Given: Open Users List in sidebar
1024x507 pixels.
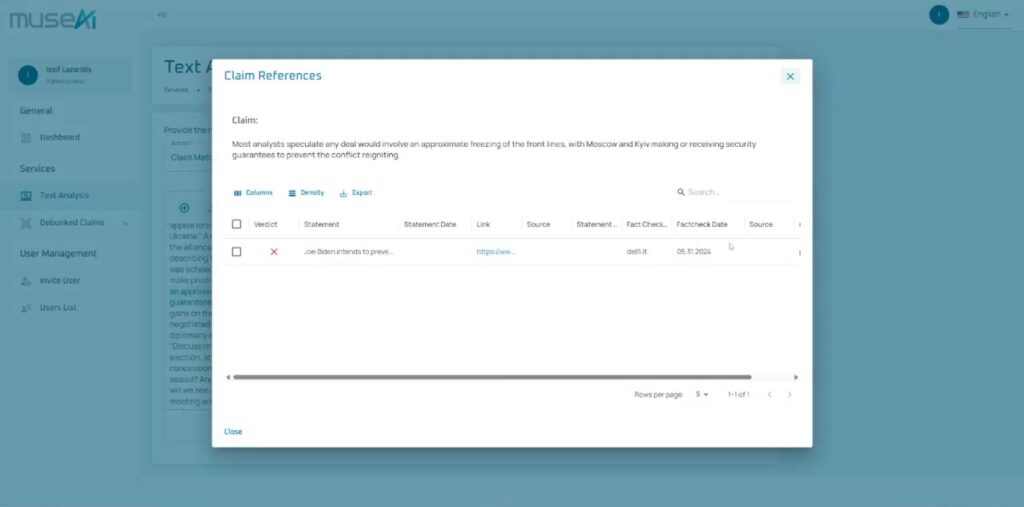Looking at the screenshot, I should tap(58, 307).
